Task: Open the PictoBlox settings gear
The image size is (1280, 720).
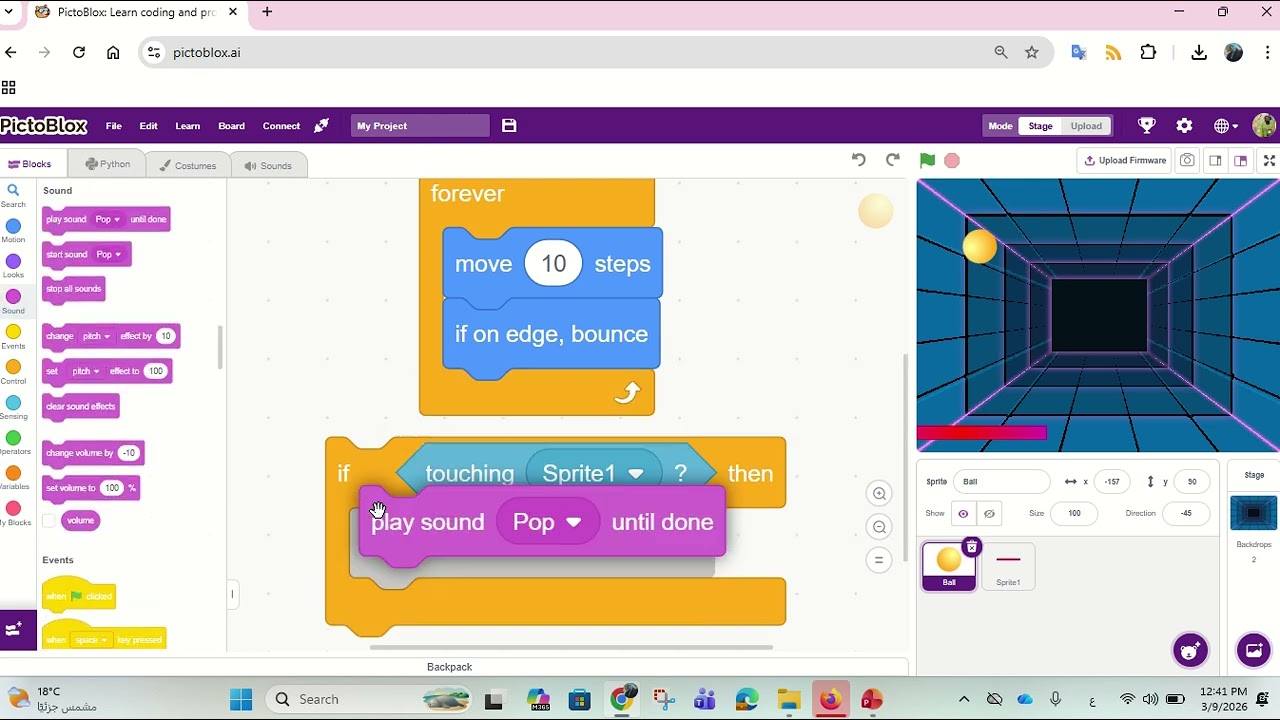Action: 1184,126
